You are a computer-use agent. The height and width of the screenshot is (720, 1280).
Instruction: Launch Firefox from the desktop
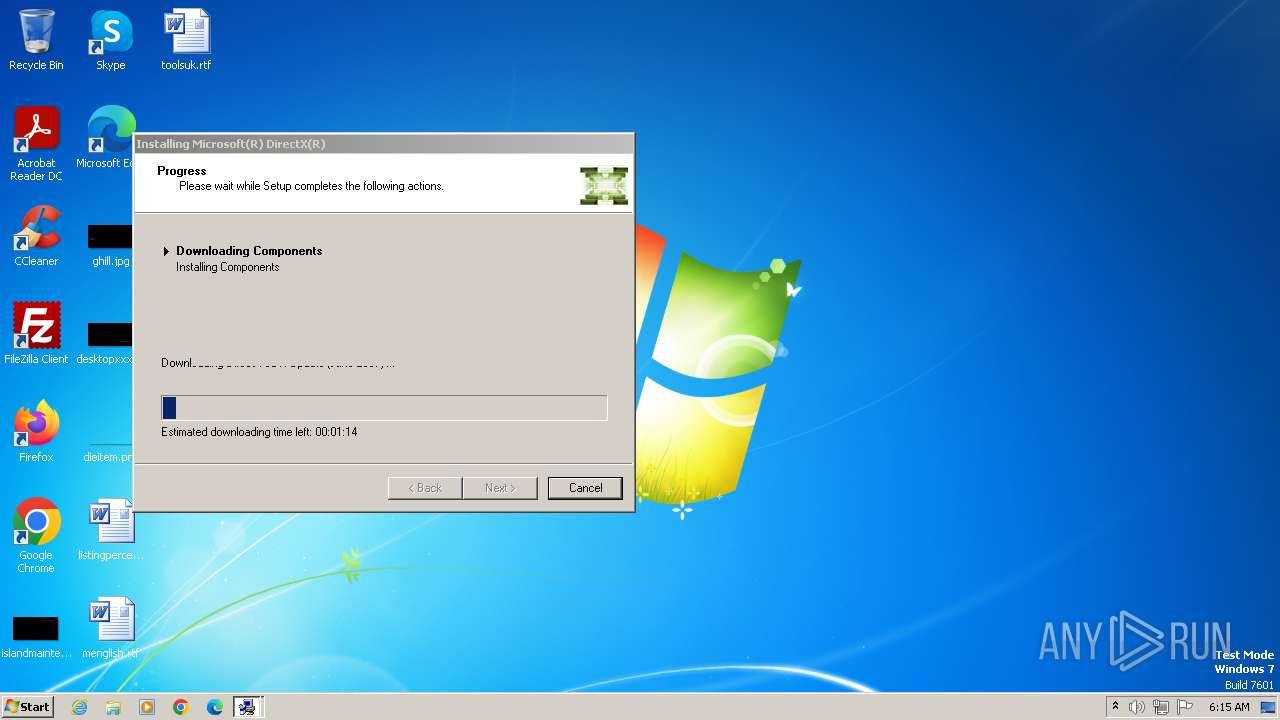coord(36,432)
